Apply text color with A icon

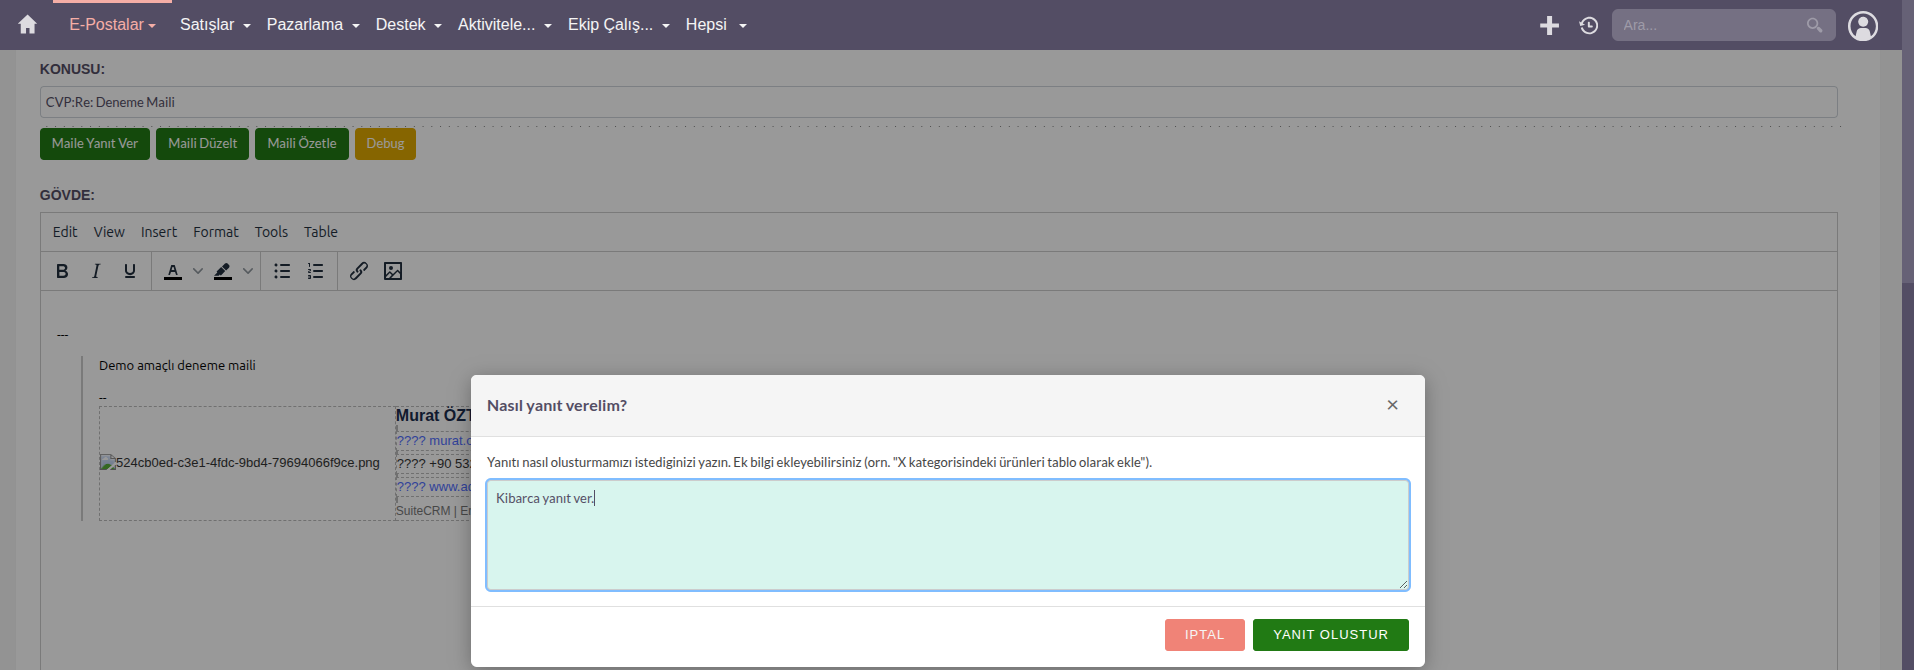(x=173, y=271)
